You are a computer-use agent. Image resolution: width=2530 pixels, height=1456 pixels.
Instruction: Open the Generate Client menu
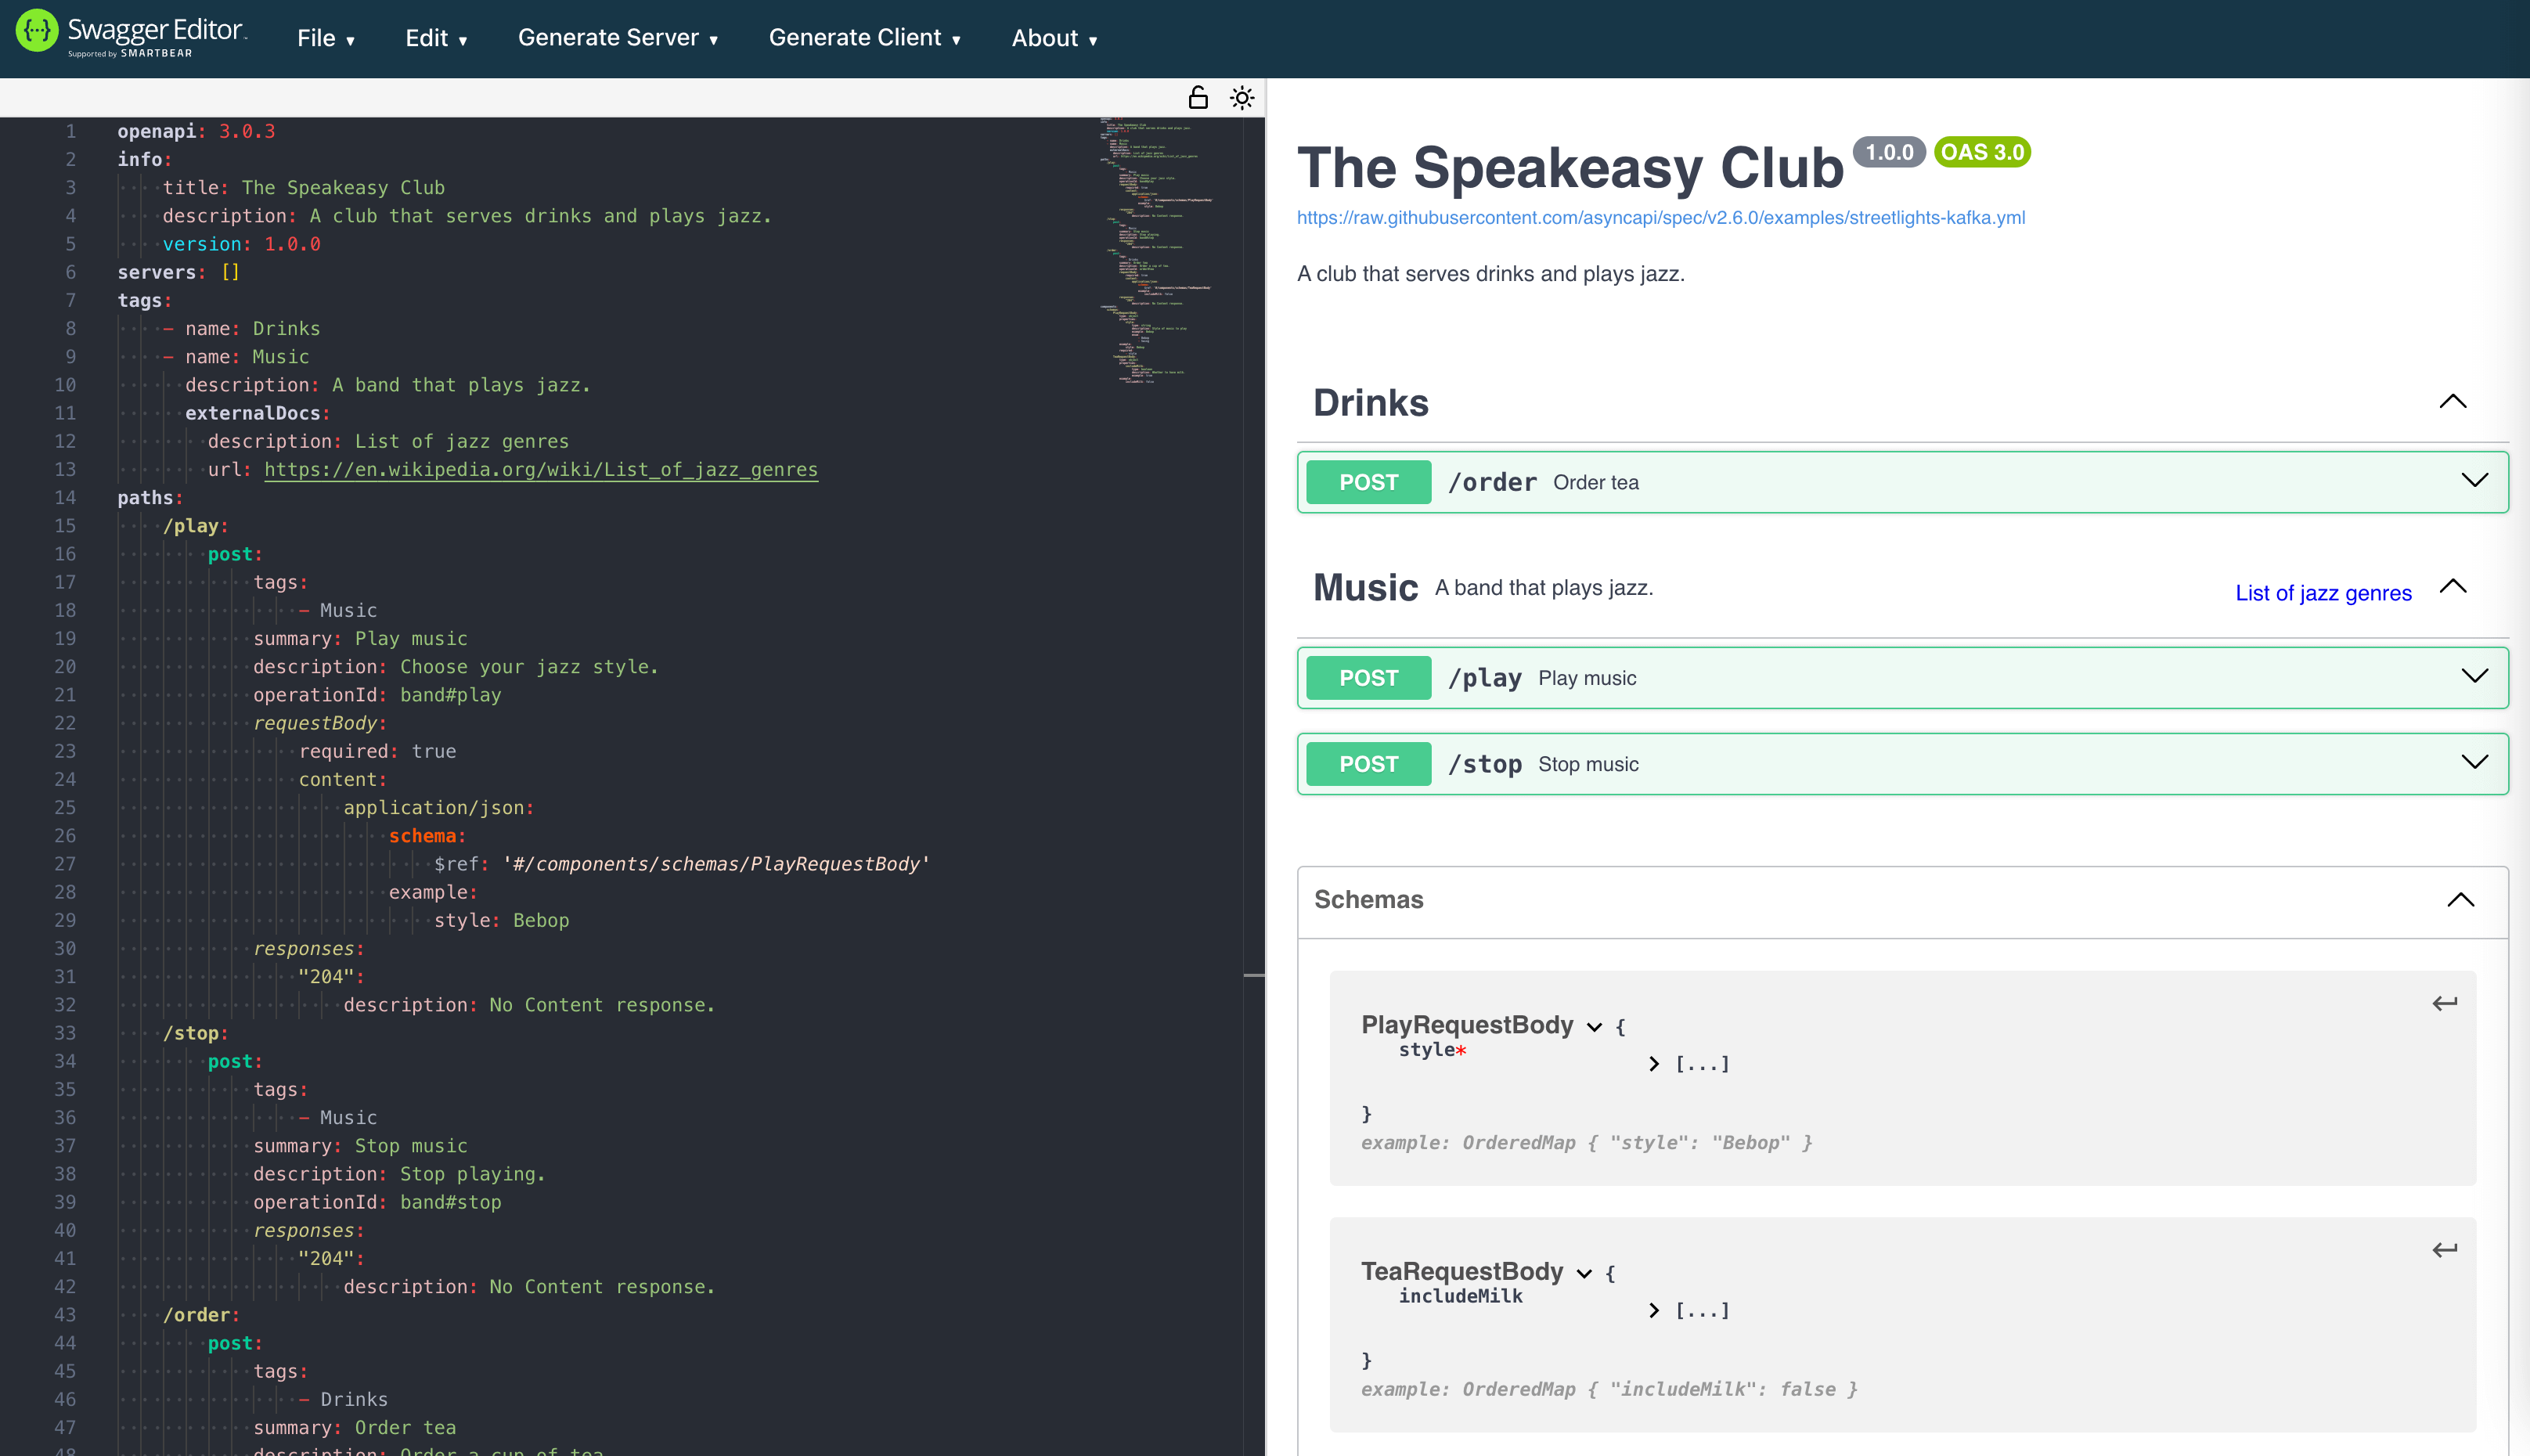pyautogui.click(x=864, y=38)
